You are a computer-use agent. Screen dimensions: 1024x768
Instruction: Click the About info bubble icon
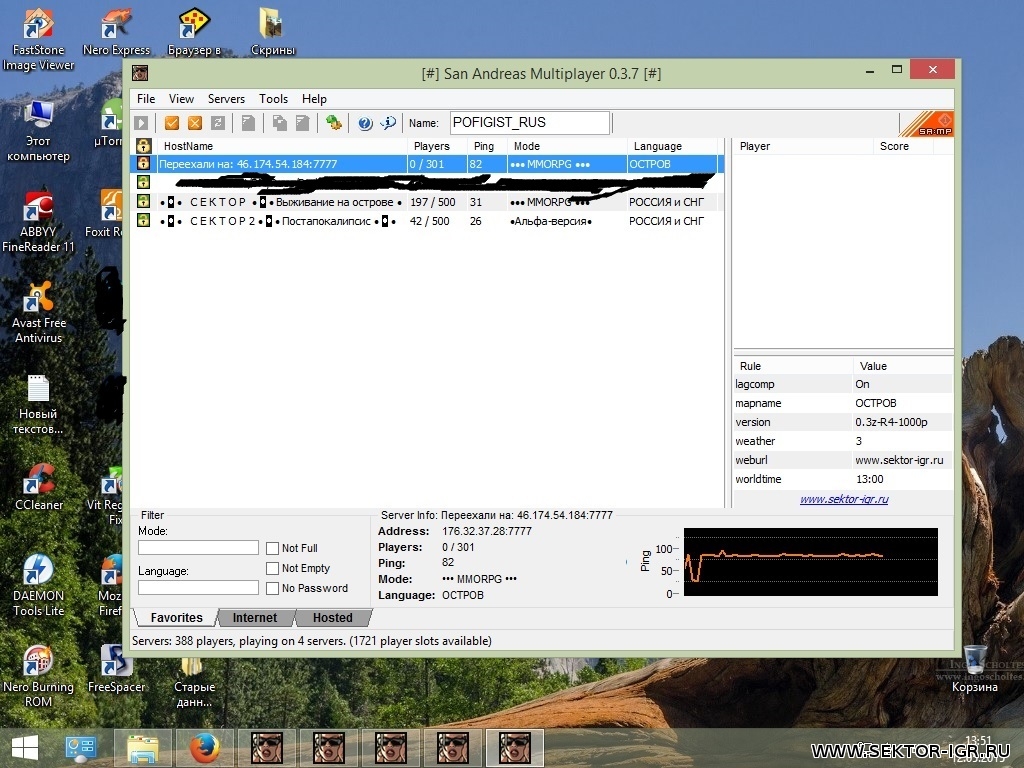(388, 123)
